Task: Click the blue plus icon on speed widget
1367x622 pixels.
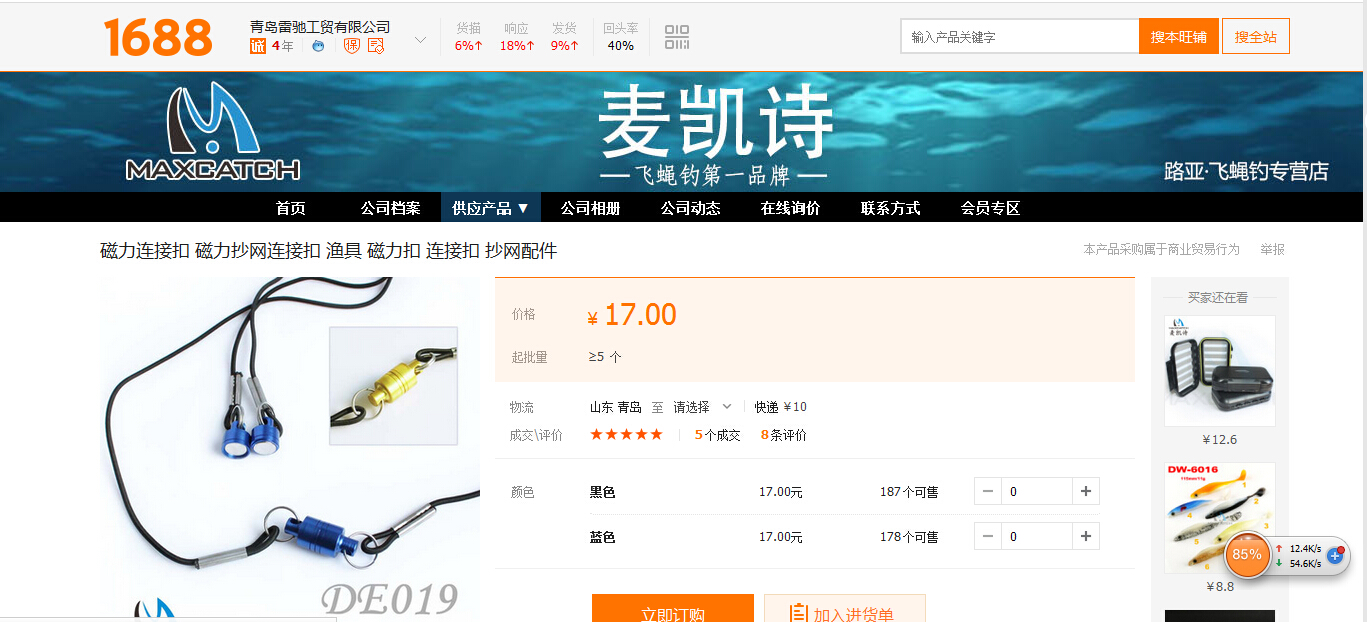Action: pyautogui.click(x=1334, y=555)
